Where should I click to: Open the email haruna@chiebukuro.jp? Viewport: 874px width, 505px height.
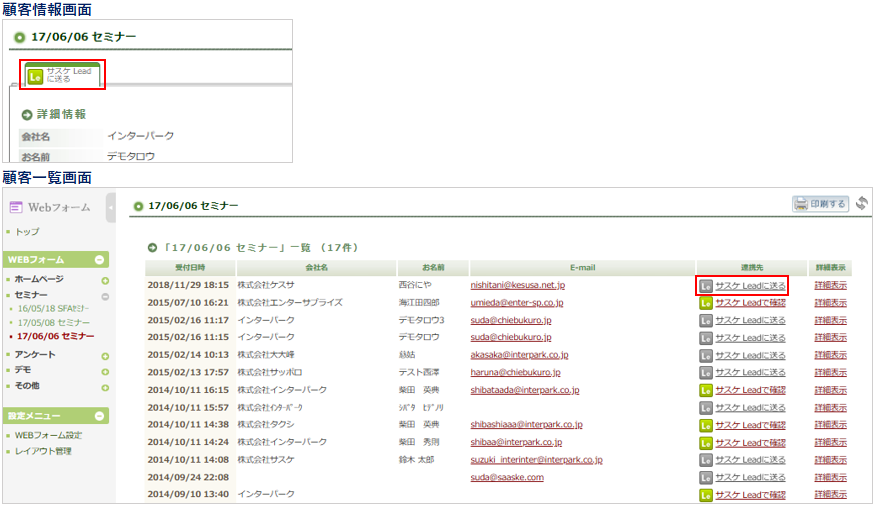pos(516,372)
